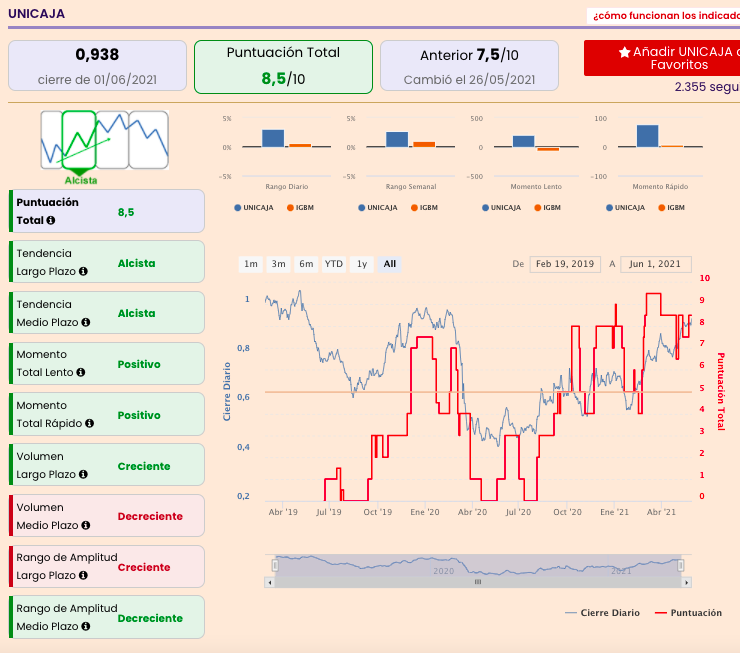Click the UNICAJA page heading
740x653 pixels.
36,14
